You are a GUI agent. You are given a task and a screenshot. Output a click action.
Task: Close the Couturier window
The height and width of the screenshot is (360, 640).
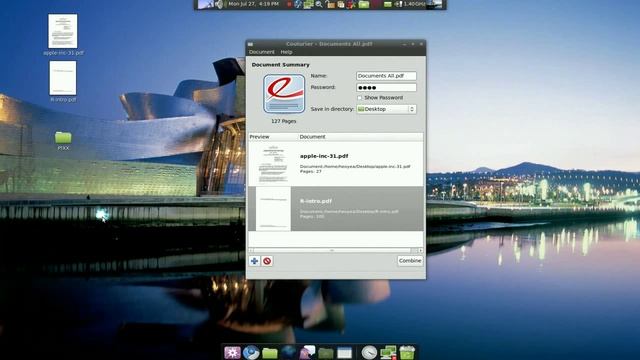pyautogui.click(x=421, y=44)
